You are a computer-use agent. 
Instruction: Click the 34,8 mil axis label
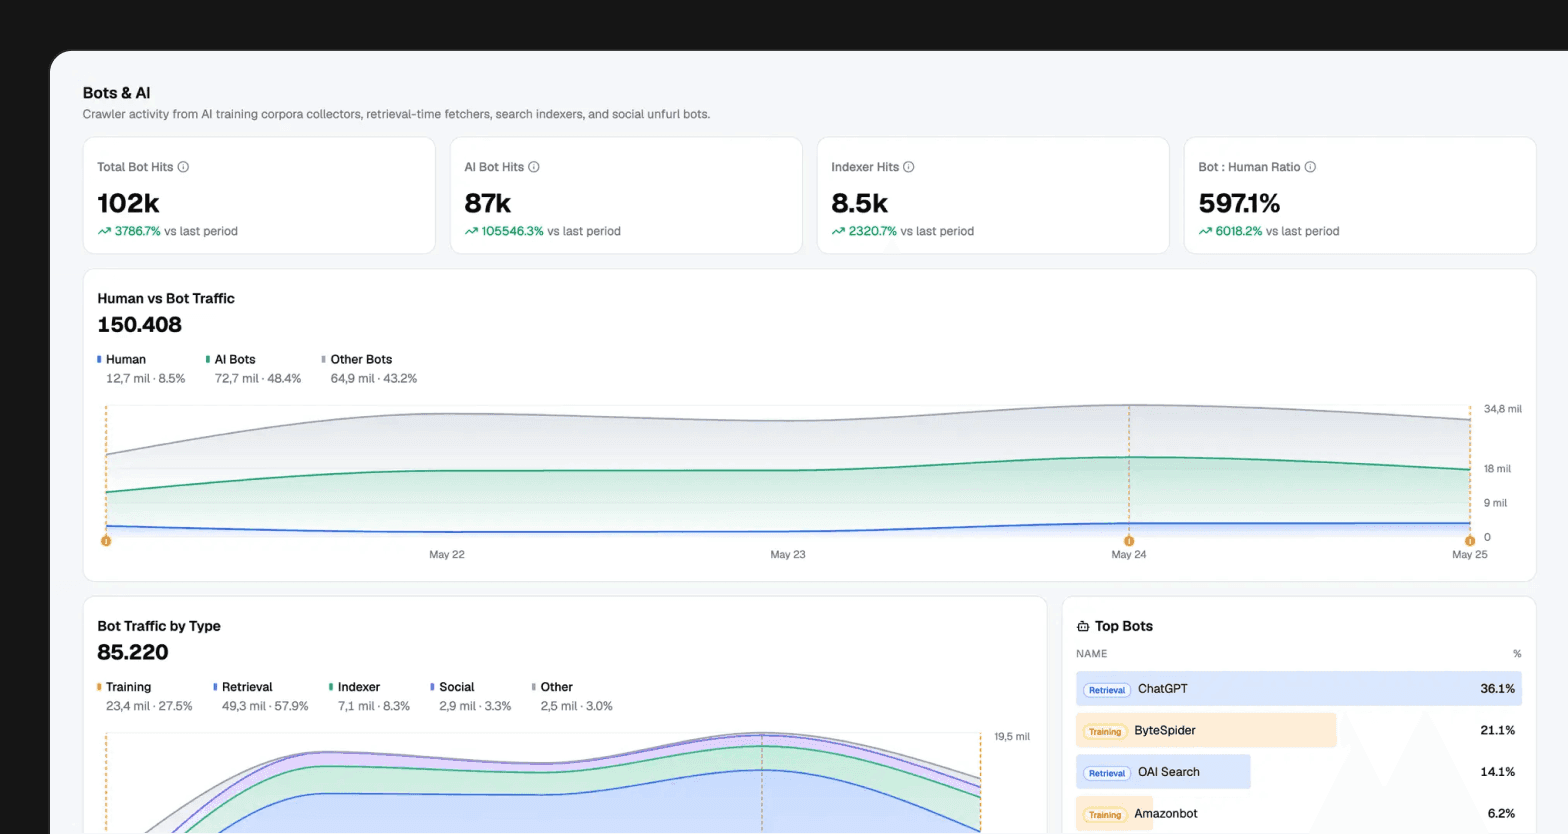pyautogui.click(x=1503, y=409)
